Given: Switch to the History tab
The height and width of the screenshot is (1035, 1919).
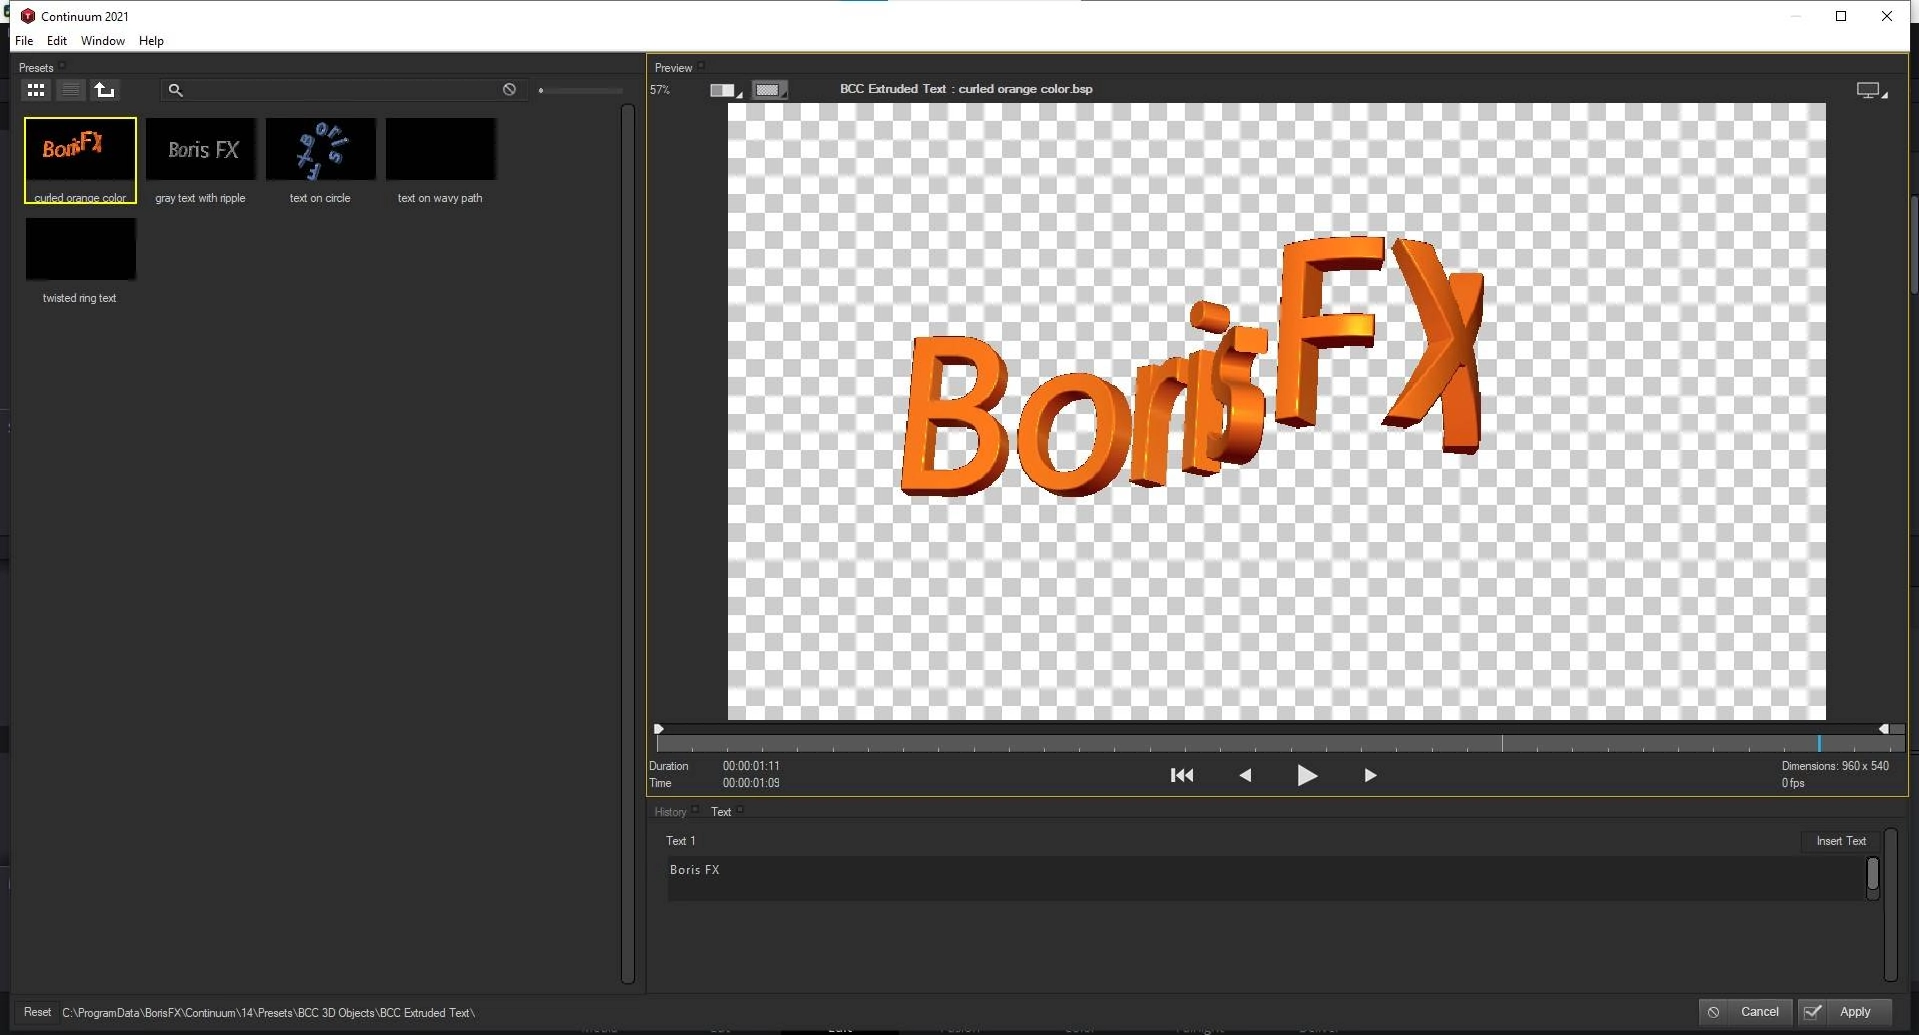Looking at the screenshot, I should coord(670,812).
